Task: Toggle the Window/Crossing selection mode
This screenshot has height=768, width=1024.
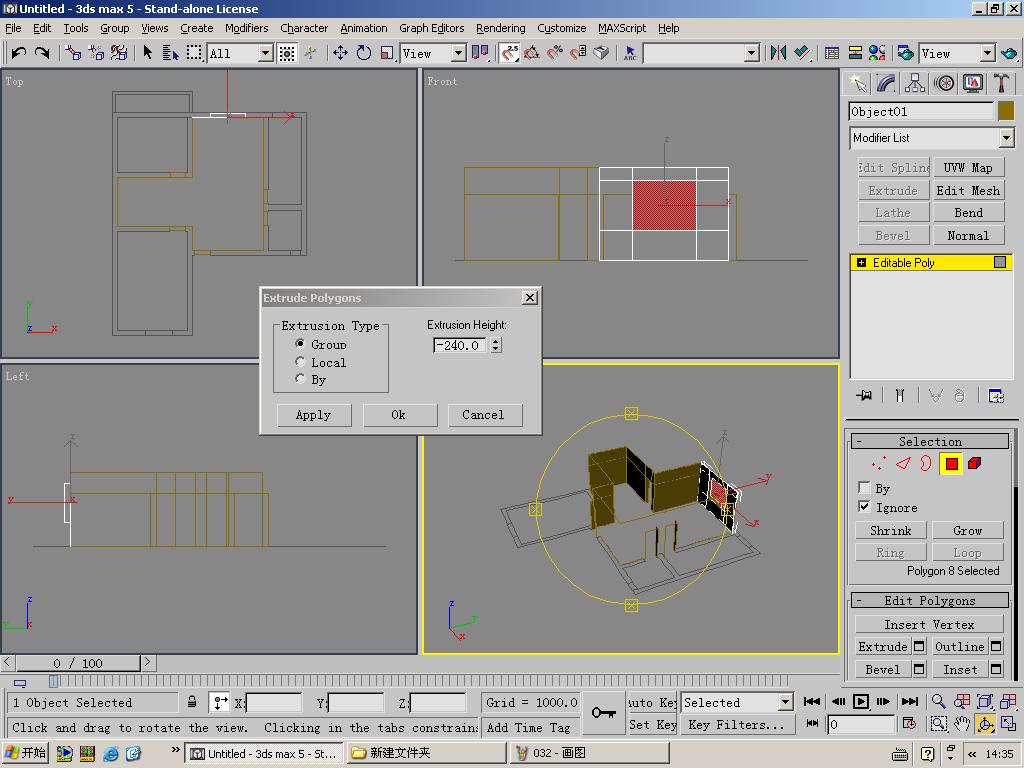Action: point(287,53)
